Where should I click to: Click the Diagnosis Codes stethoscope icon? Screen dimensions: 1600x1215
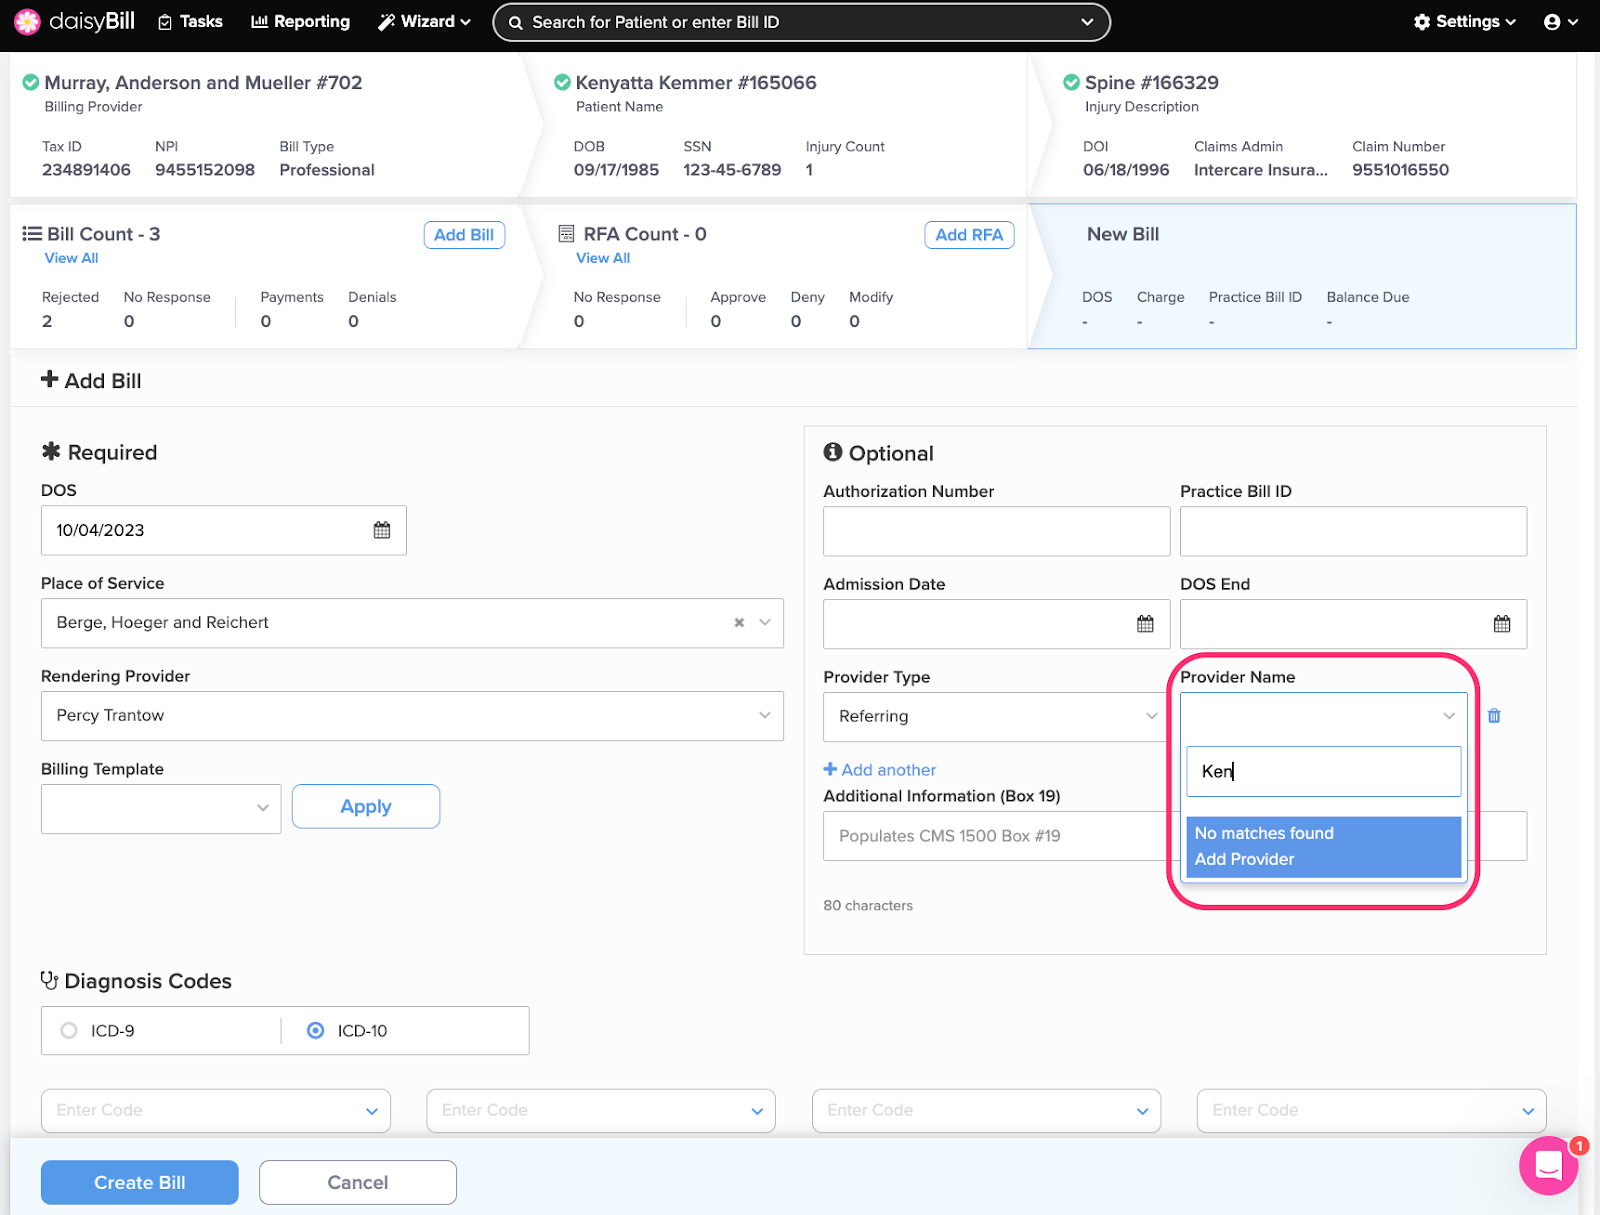point(49,980)
